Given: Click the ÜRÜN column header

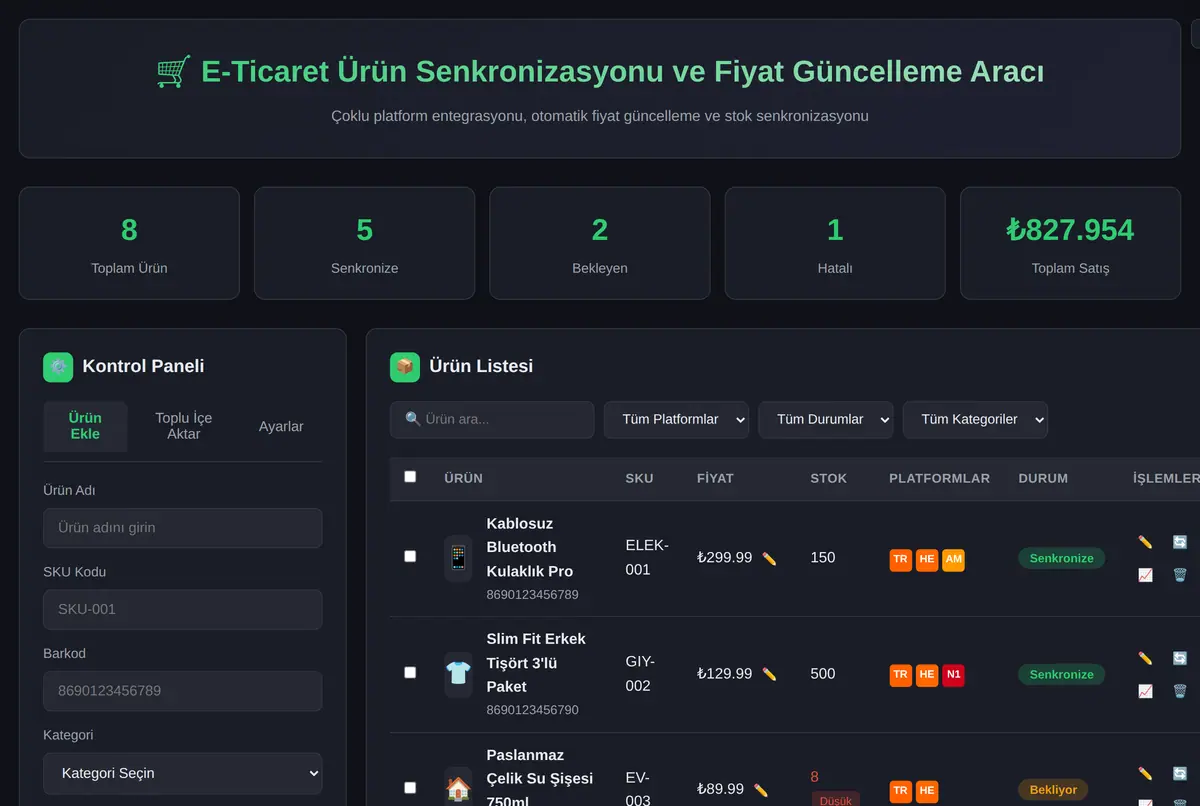Looking at the screenshot, I should pyautogui.click(x=464, y=479).
